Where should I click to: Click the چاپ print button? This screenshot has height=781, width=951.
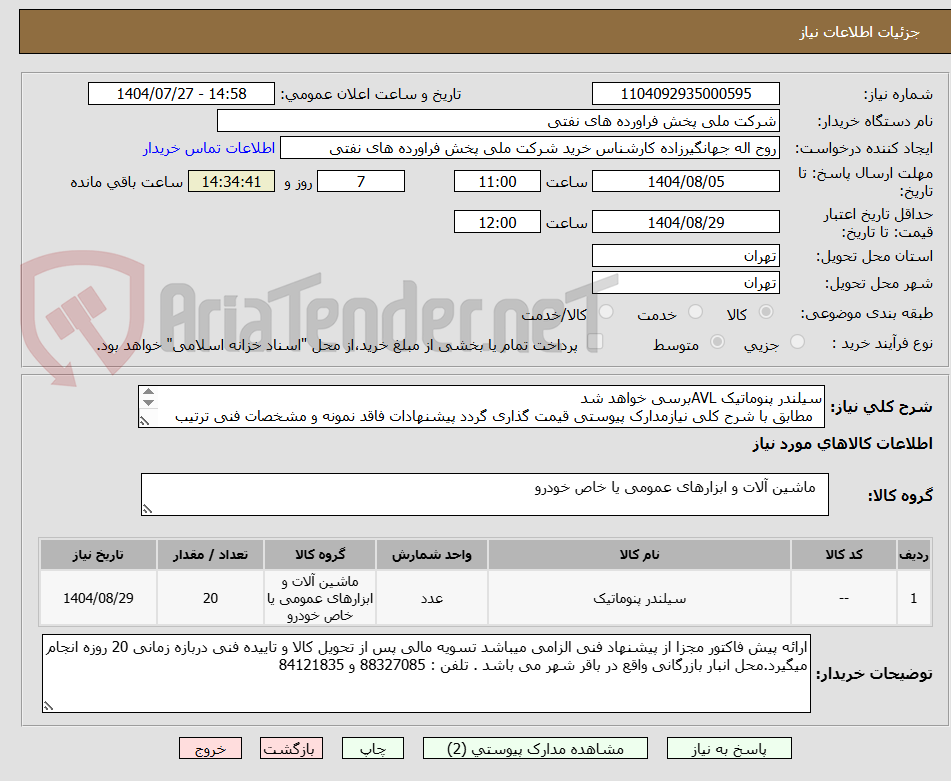[x=373, y=749]
